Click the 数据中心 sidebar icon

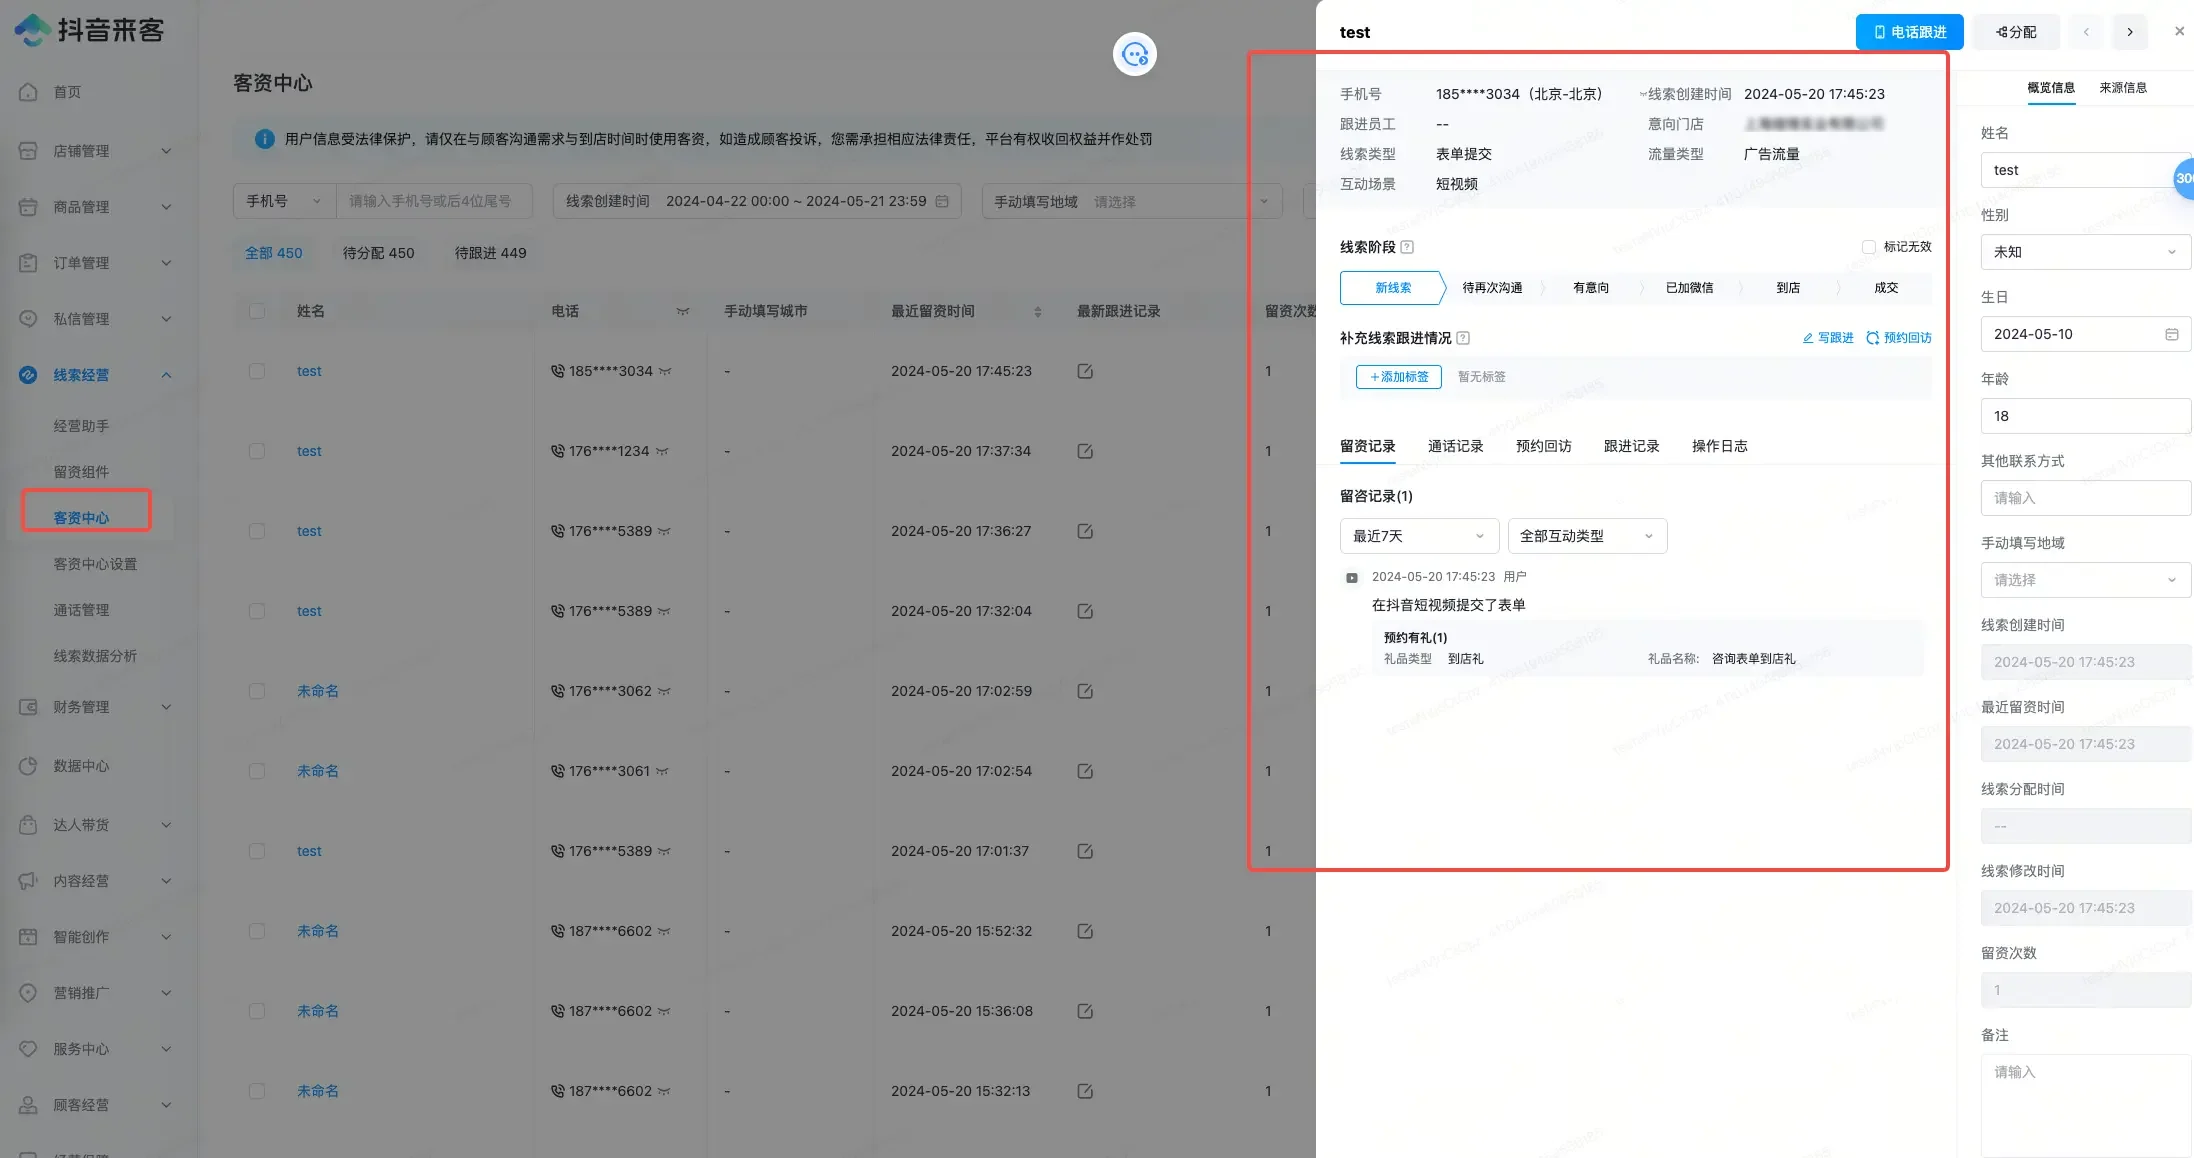(28, 766)
